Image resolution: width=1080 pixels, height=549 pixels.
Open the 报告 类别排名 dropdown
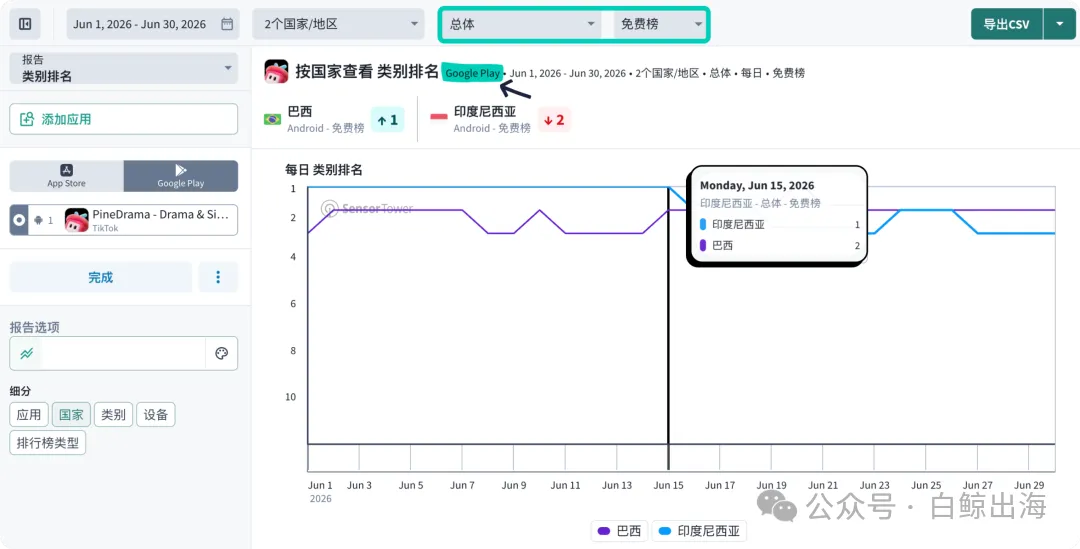click(x=124, y=68)
